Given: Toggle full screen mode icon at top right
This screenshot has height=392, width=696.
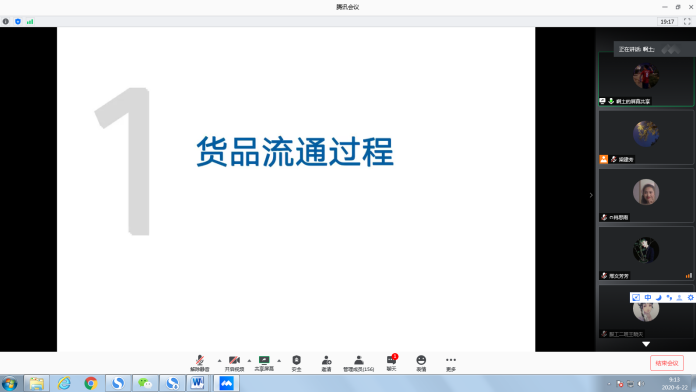Looking at the screenshot, I should (x=687, y=21).
